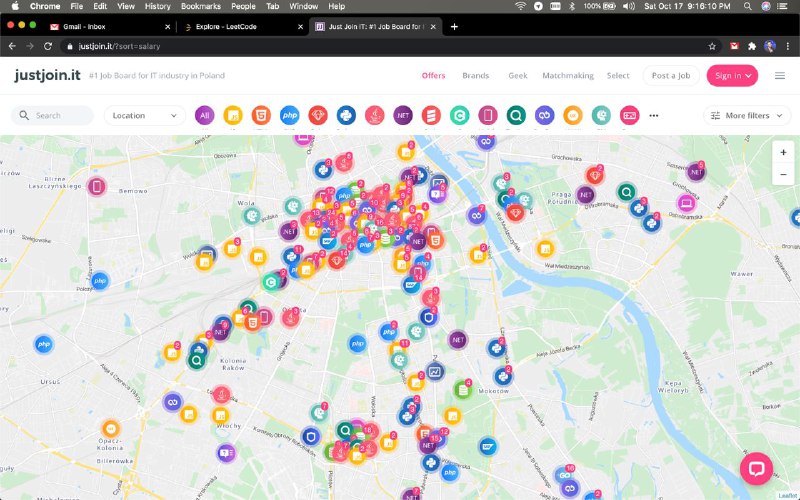
Task: Open the Matchmaking link
Action: point(568,76)
